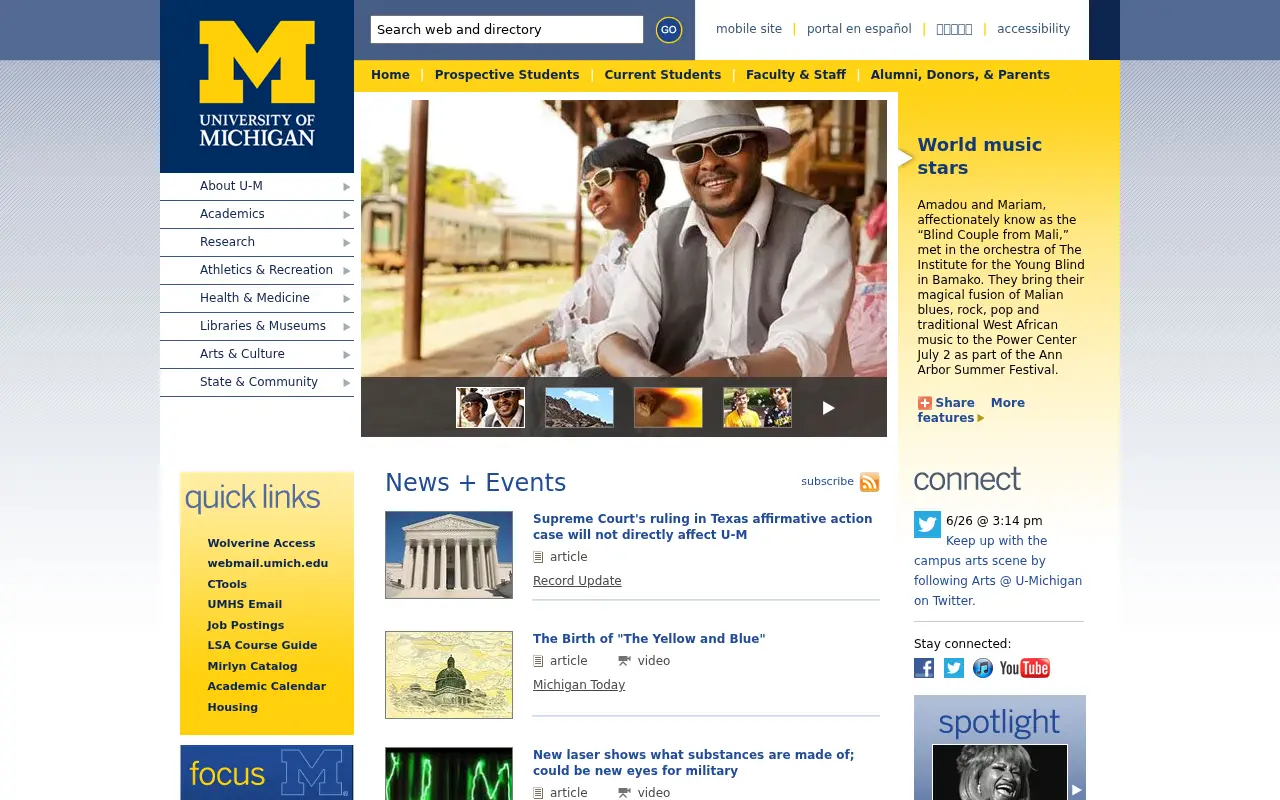
Task: Open the LSA Course Guide quick link
Action: (x=262, y=645)
